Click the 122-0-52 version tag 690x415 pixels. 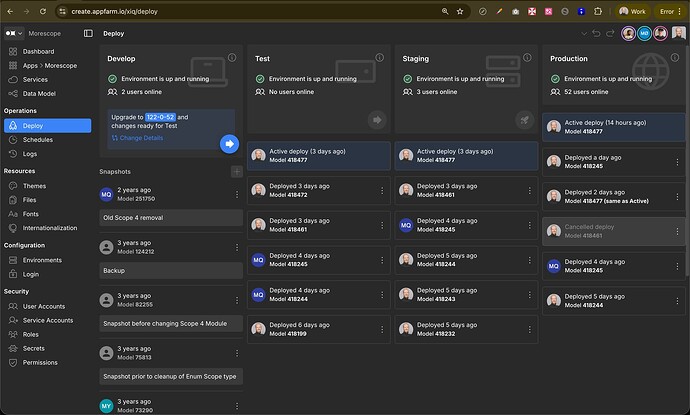tap(160, 117)
